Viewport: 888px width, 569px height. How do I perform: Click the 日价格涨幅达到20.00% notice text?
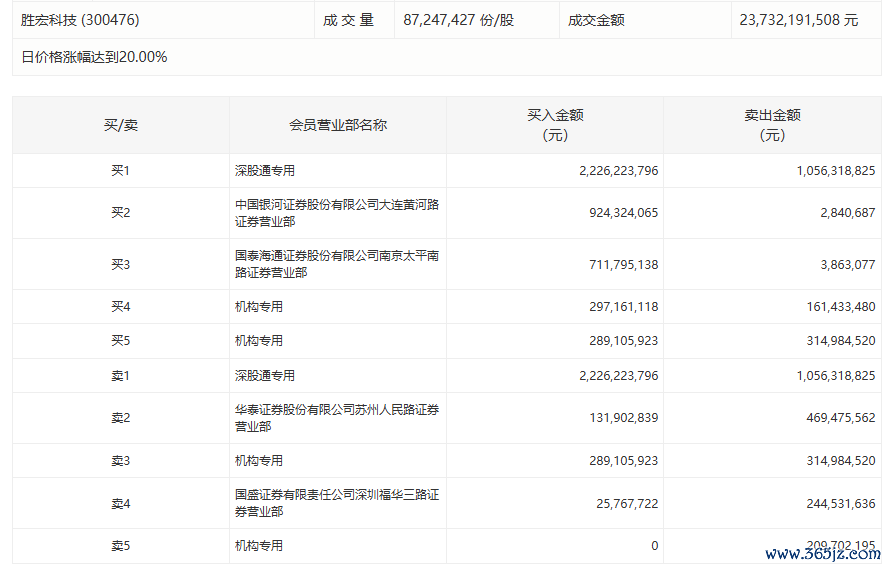pyautogui.click(x=94, y=57)
